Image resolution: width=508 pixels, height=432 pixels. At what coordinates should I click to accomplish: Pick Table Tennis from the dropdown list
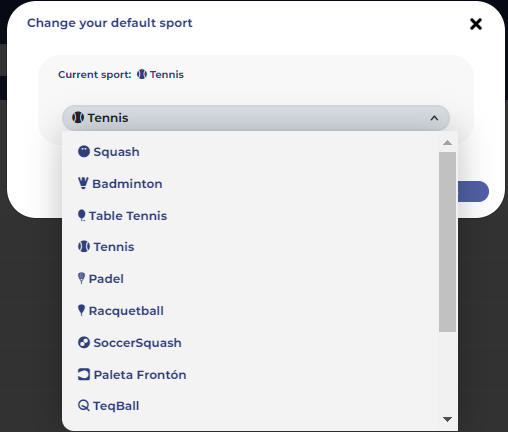250,216
